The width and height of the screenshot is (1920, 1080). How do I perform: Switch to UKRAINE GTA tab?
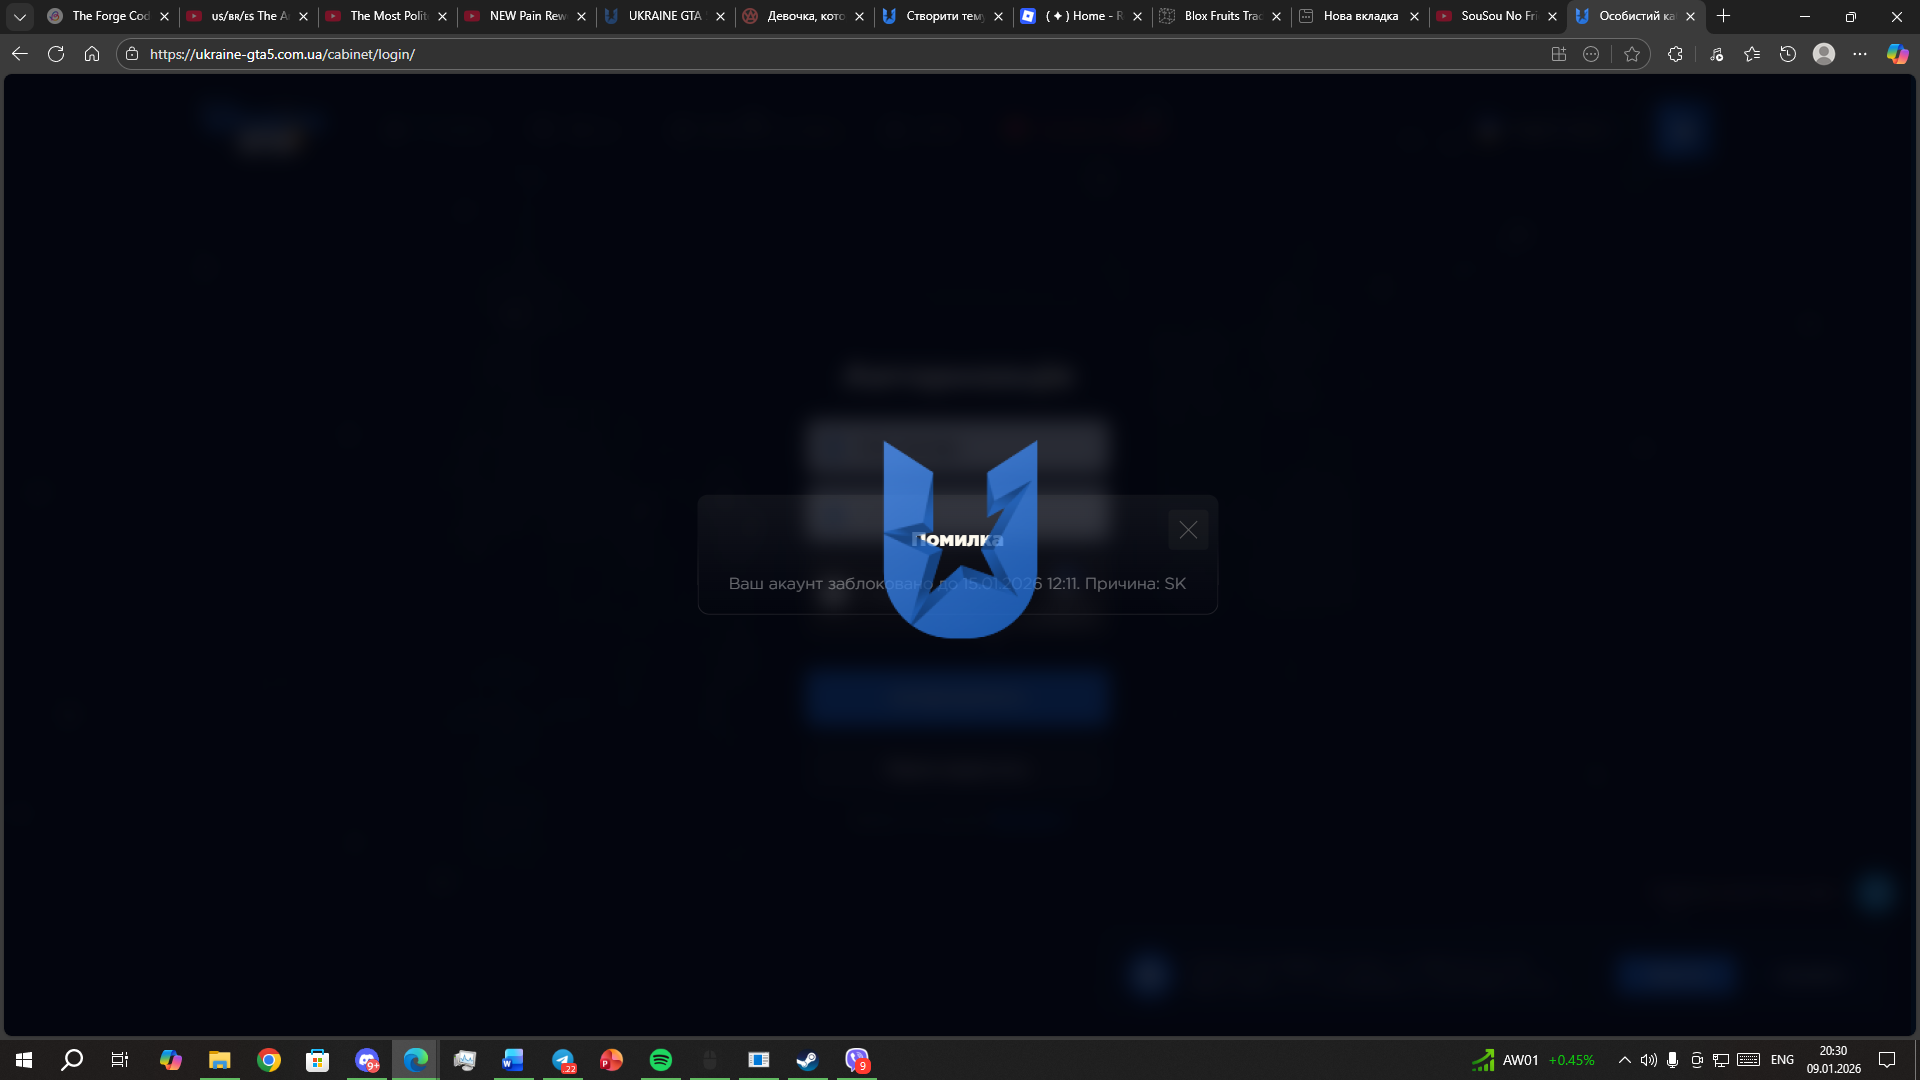pyautogui.click(x=666, y=16)
